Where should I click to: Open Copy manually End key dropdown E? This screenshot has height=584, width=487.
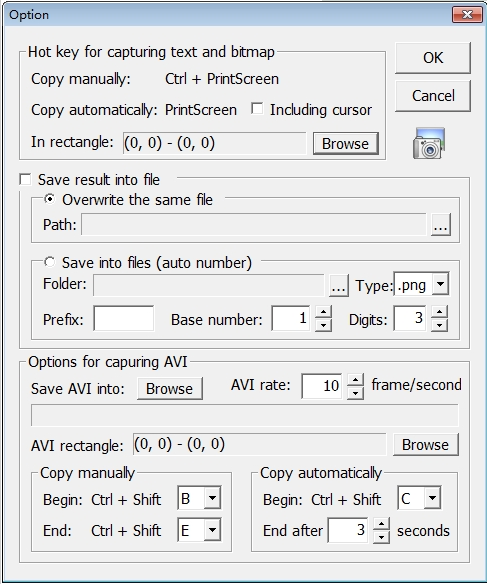pos(212,529)
